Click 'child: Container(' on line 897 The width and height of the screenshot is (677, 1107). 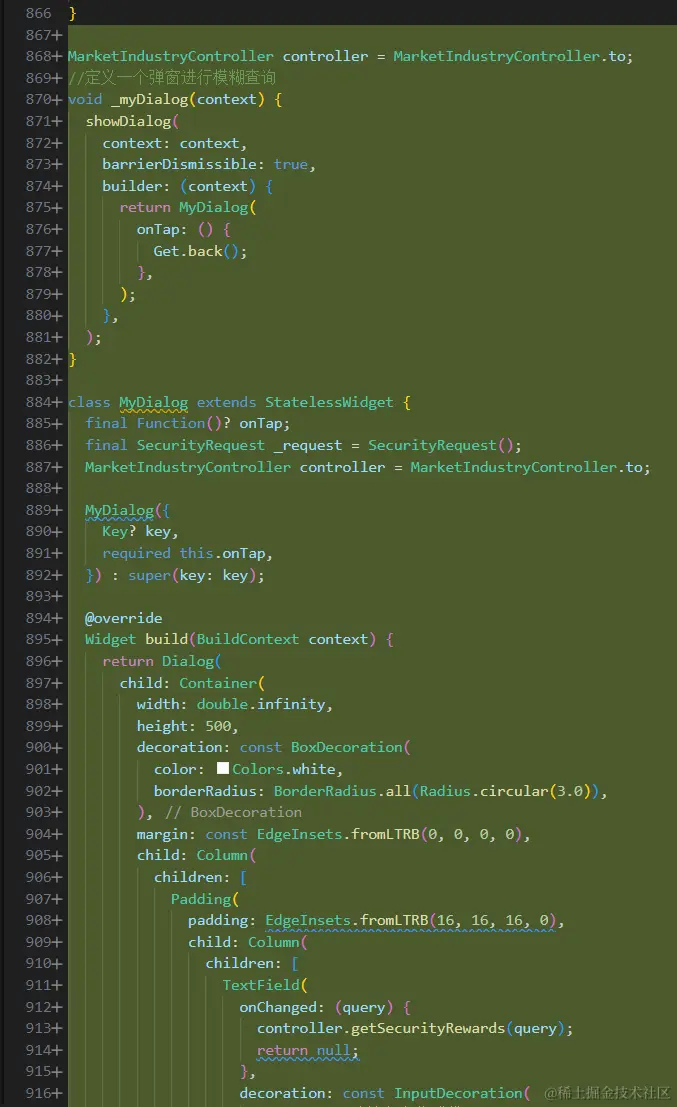tap(192, 683)
